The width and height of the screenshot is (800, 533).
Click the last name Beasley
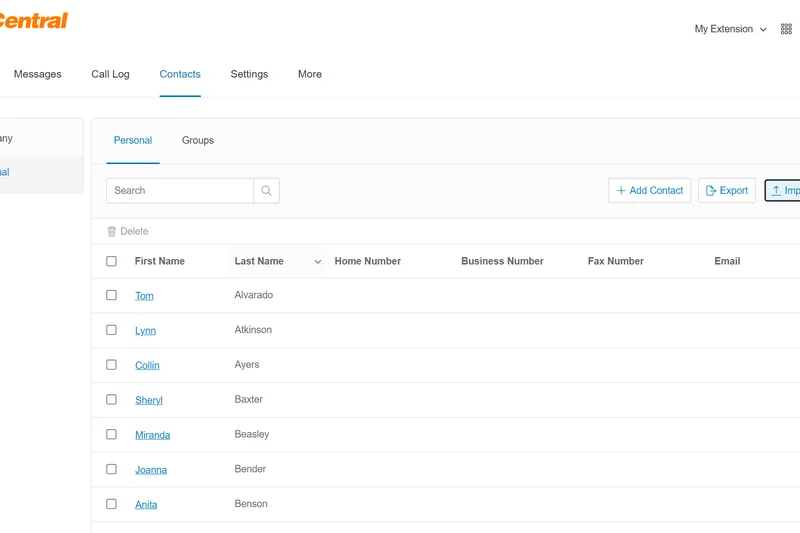[x=252, y=434]
